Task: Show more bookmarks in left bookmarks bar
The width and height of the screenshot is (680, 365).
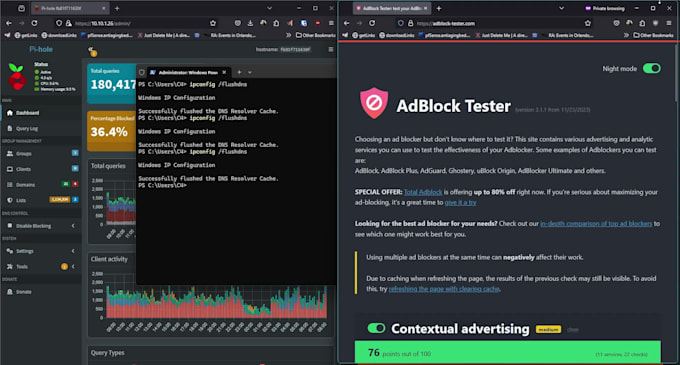Action: pyautogui.click(x=288, y=35)
